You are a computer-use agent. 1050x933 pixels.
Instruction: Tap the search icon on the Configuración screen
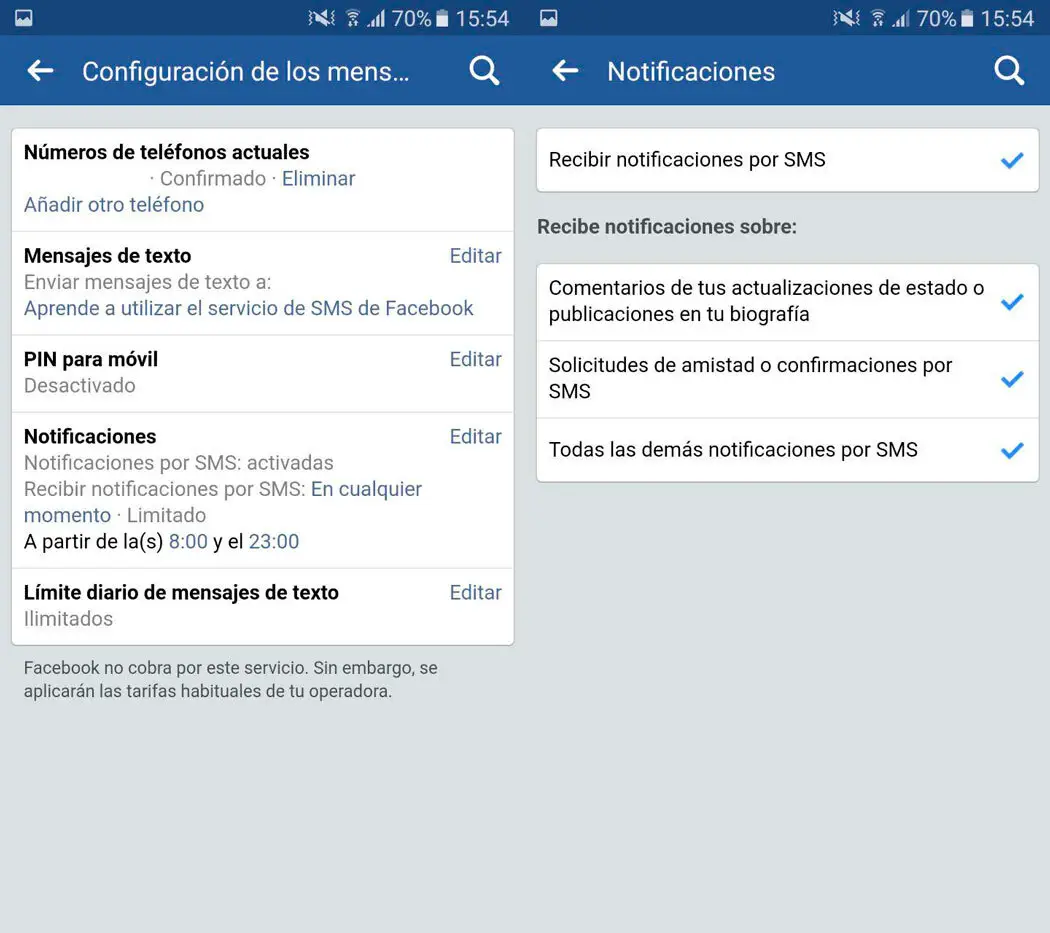point(484,71)
